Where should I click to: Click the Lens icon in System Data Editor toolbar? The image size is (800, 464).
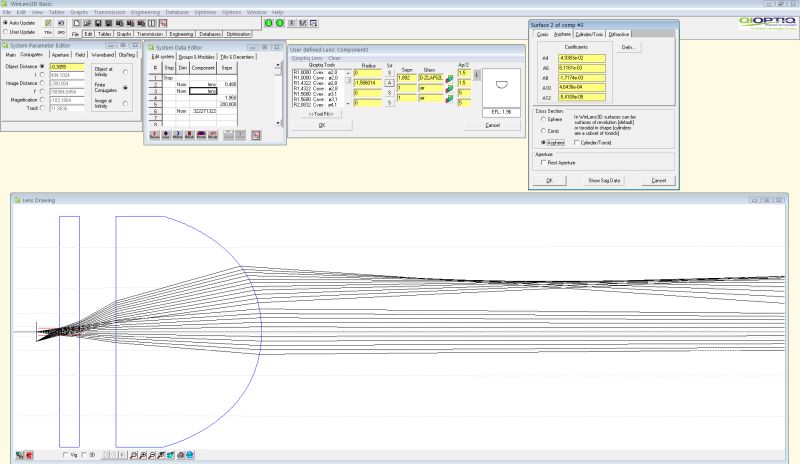[x=166, y=135]
